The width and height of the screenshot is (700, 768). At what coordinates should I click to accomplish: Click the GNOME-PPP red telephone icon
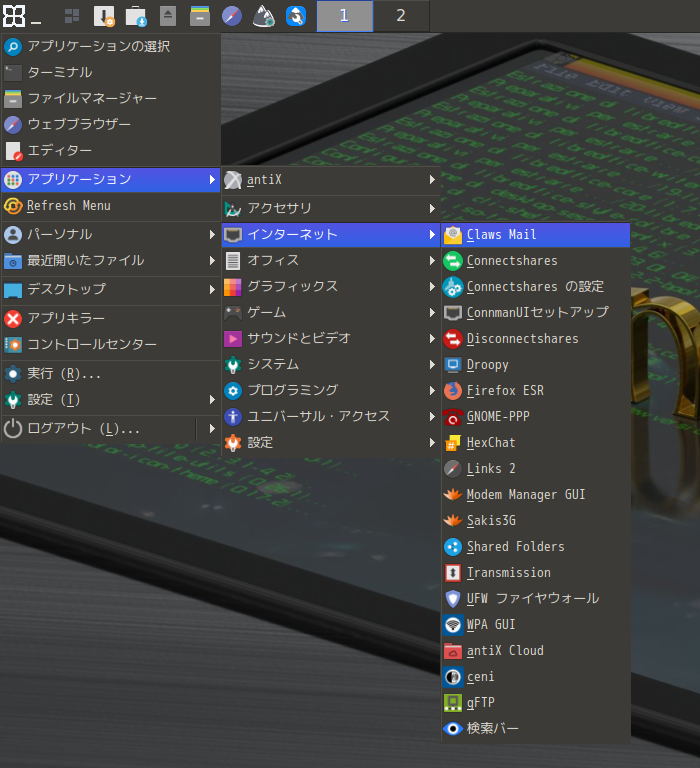453,417
